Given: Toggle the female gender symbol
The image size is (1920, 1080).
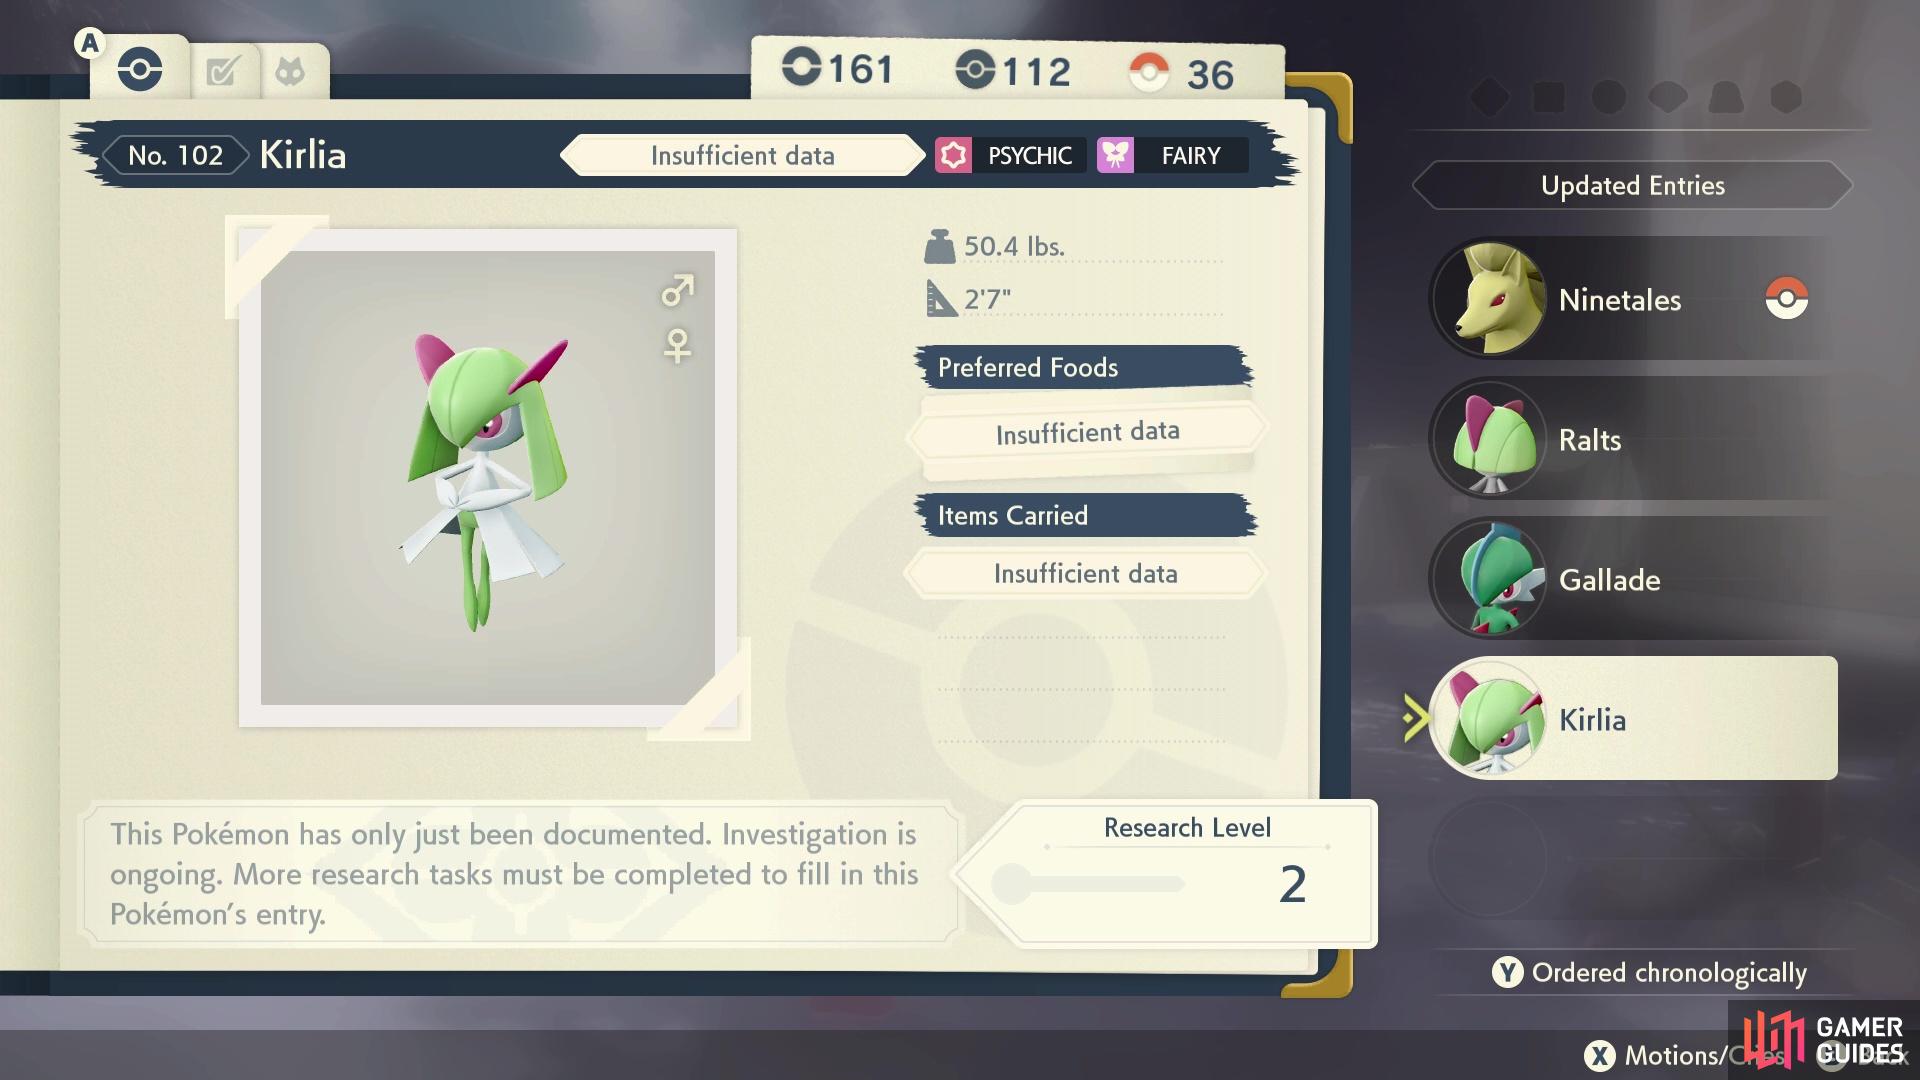Looking at the screenshot, I should coord(677,346).
